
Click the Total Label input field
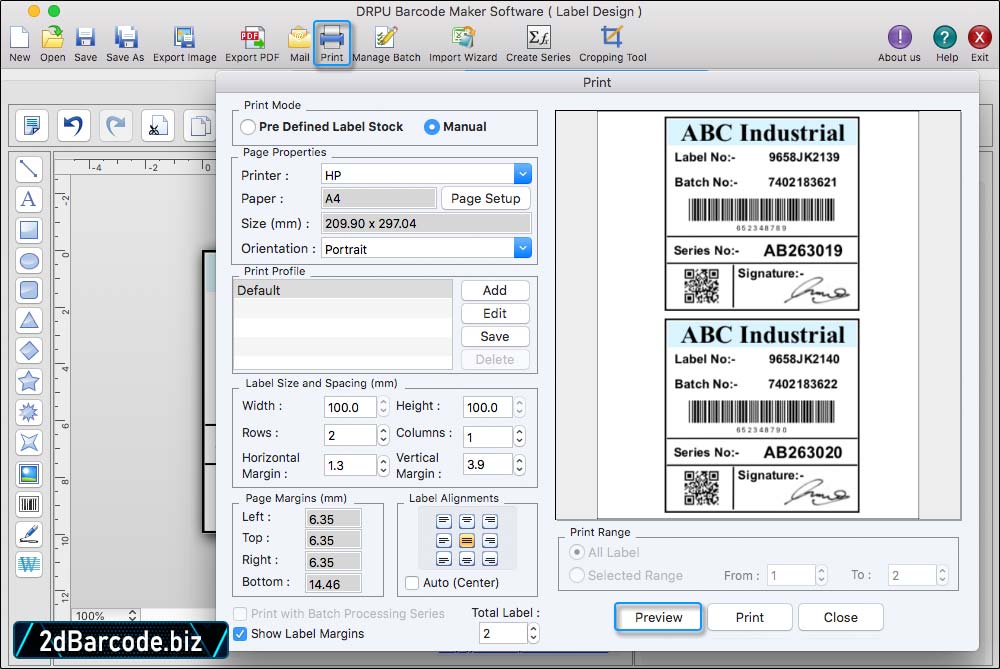tap(503, 633)
